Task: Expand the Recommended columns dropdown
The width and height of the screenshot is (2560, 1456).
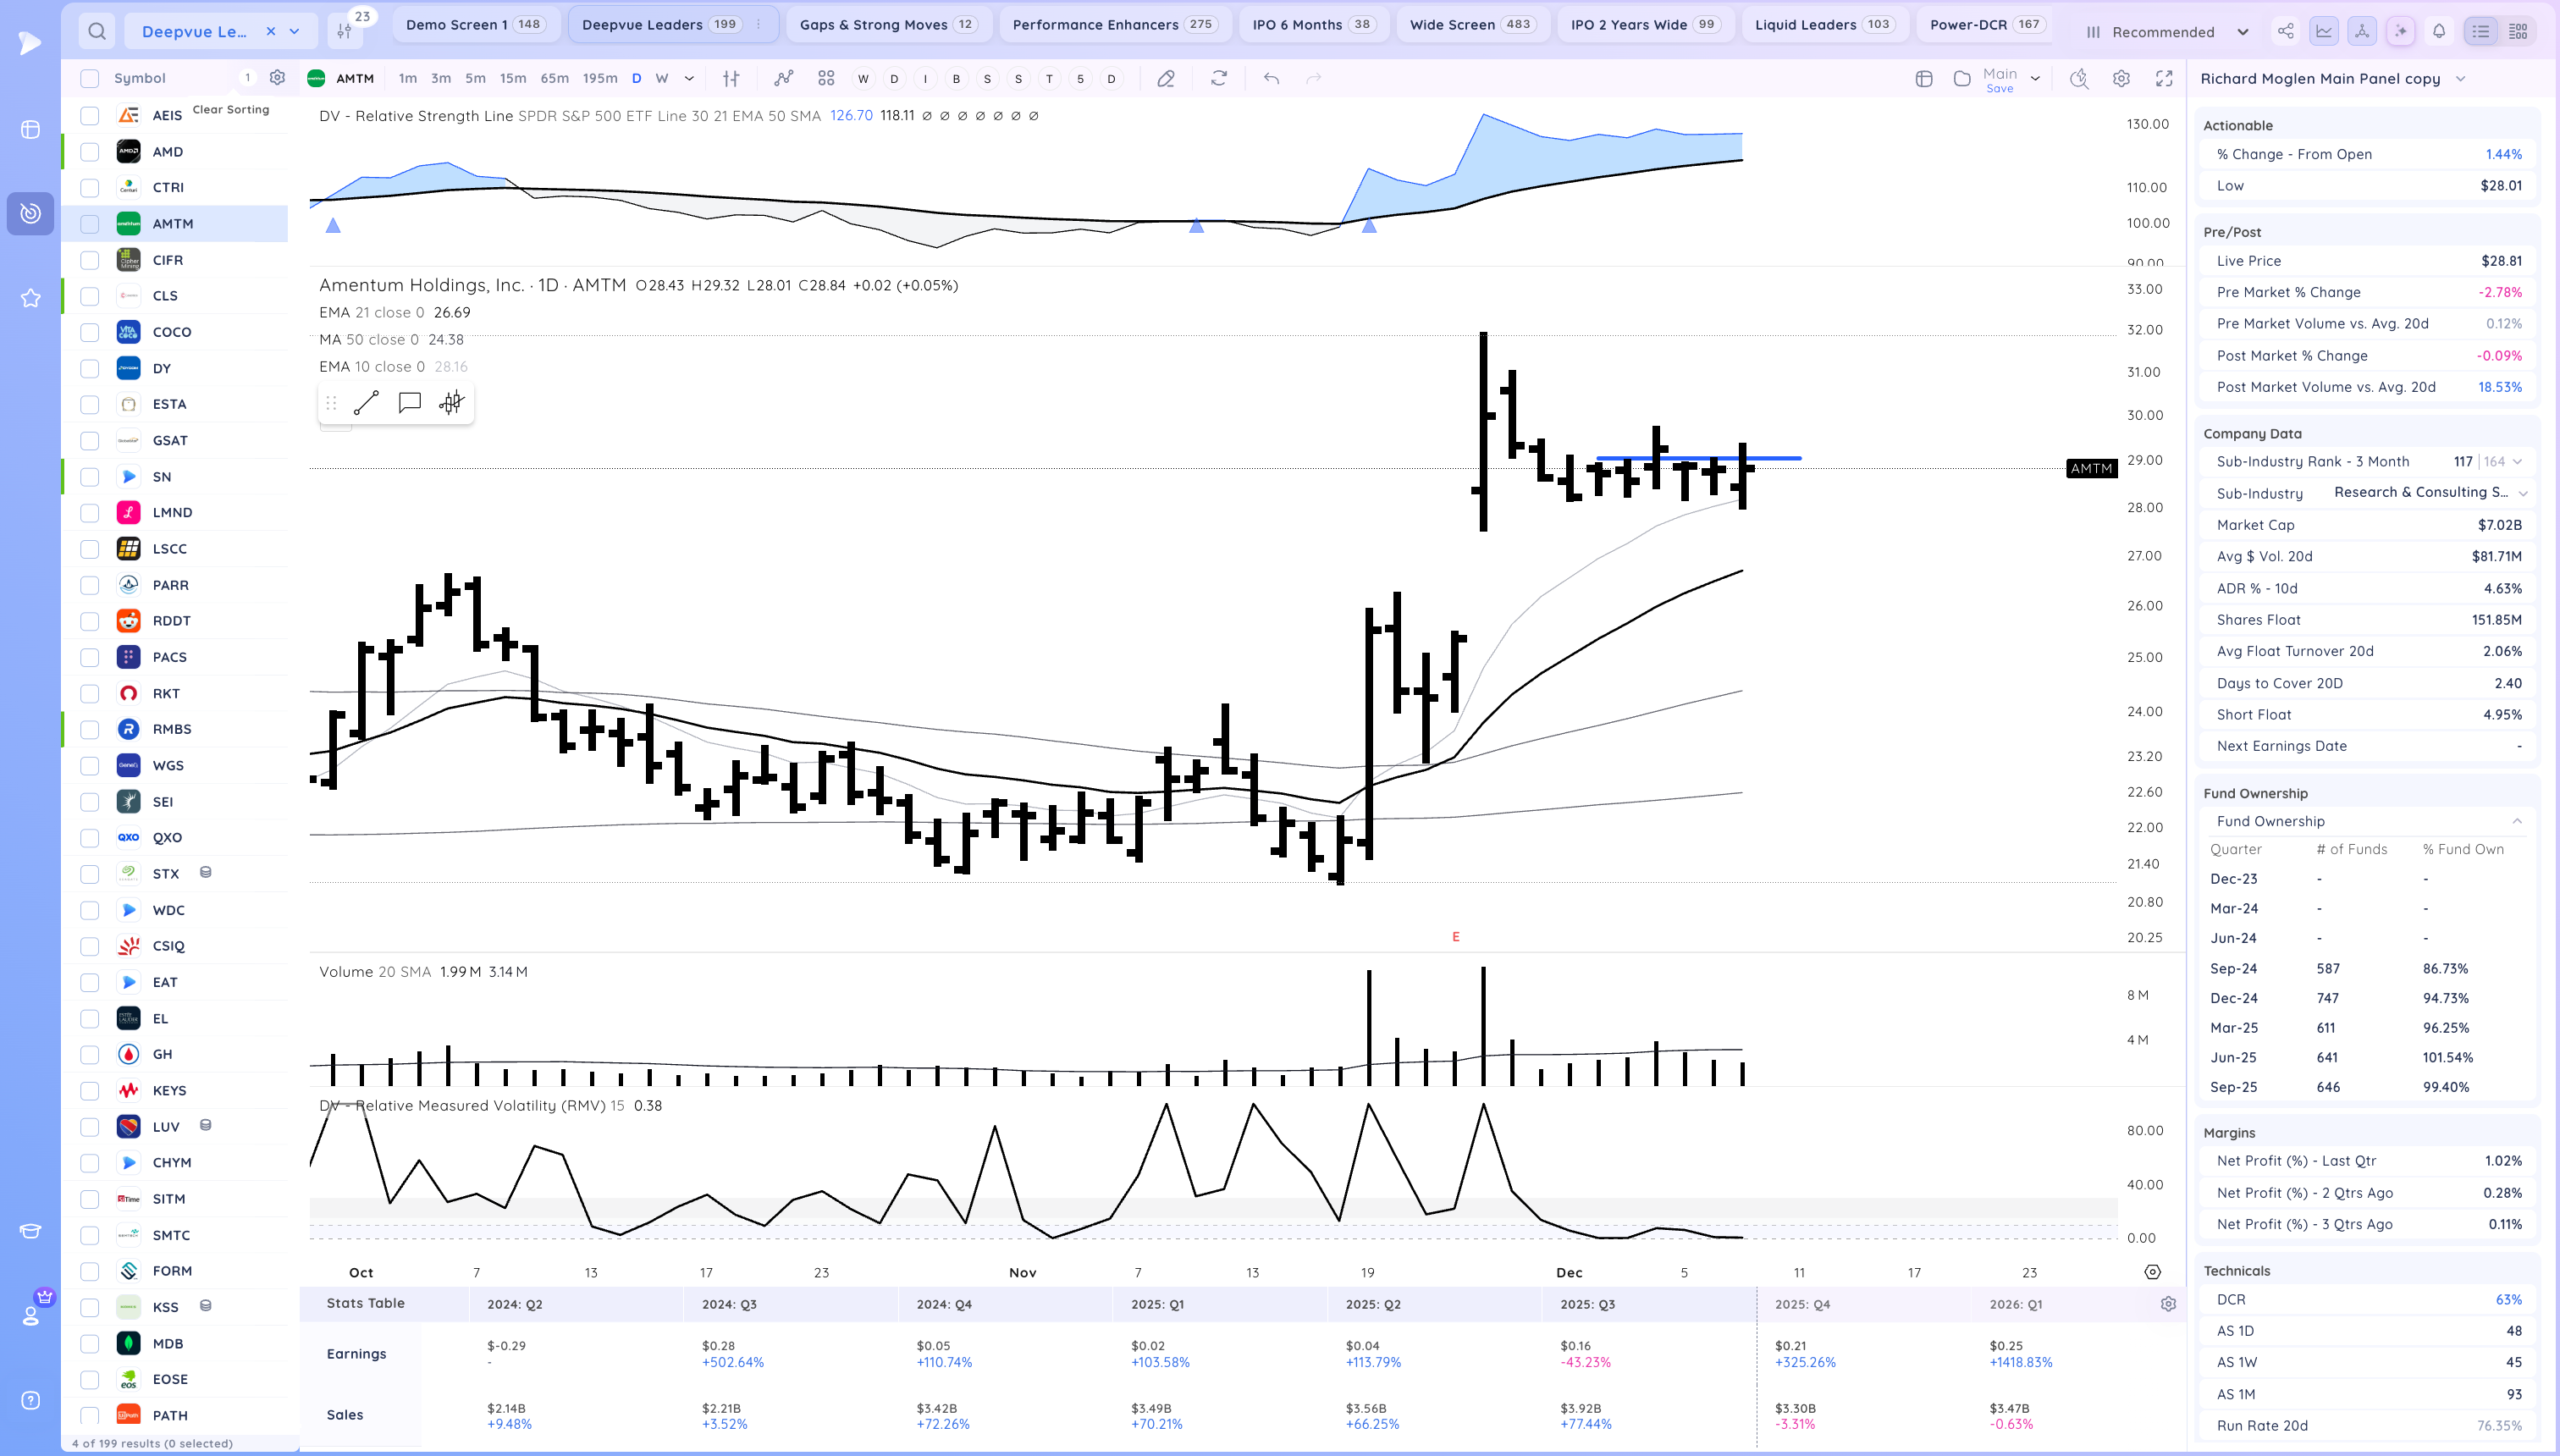Action: 2243,32
